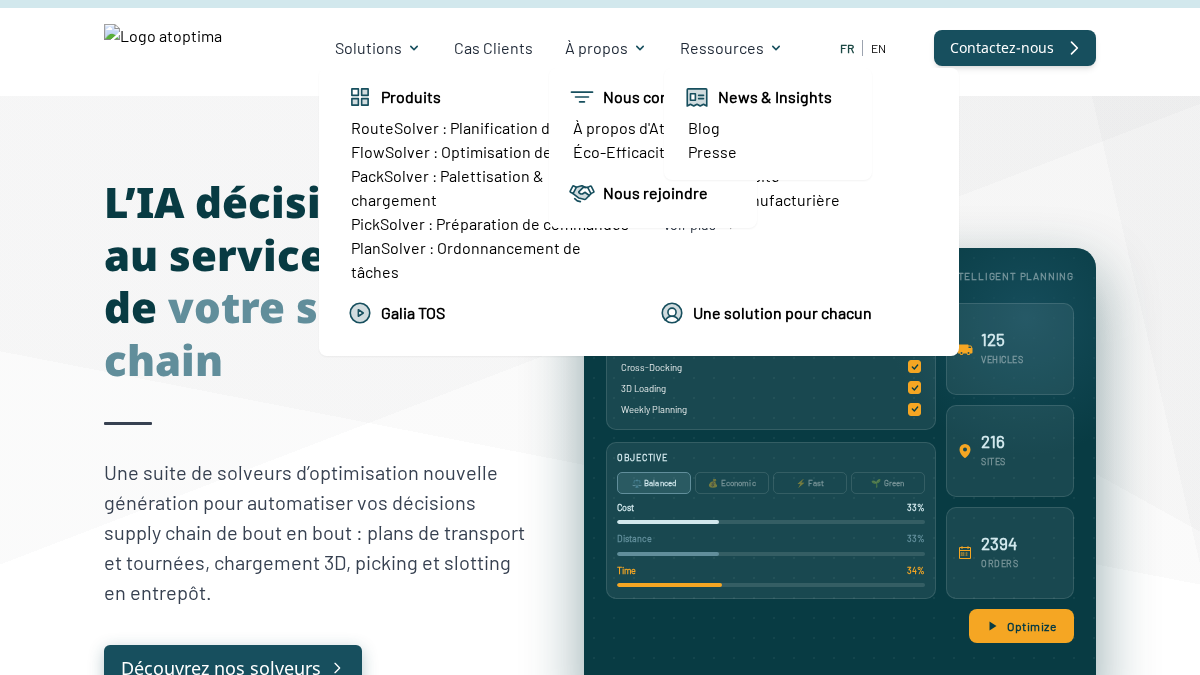Open PlanSolver ordonnancement de tâches entry
The image size is (1200, 675).
pos(466,260)
